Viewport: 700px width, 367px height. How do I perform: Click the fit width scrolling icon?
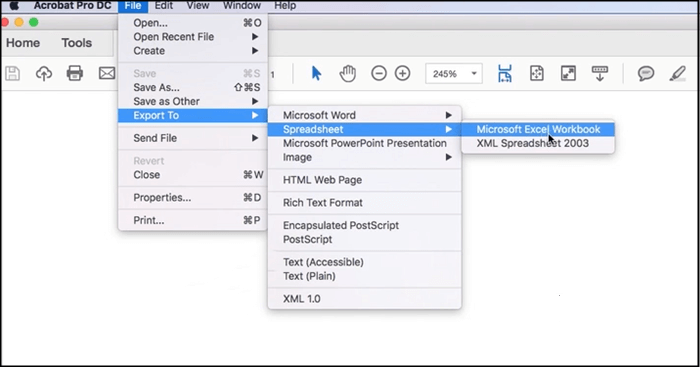(x=505, y=73)
